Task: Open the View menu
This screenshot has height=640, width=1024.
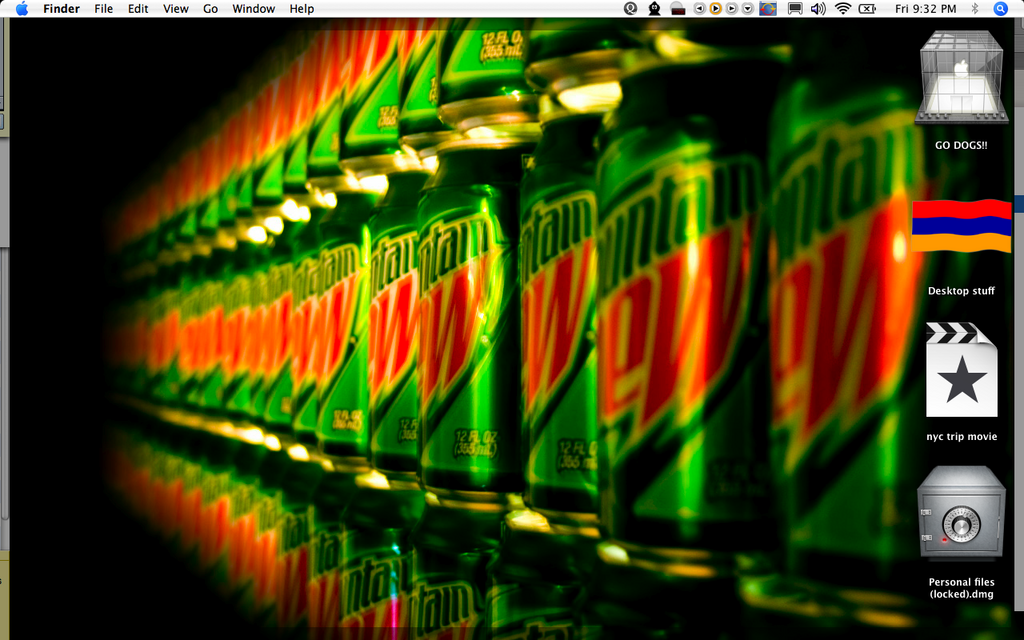Action: pyautogui.click(x=176, y=8)
